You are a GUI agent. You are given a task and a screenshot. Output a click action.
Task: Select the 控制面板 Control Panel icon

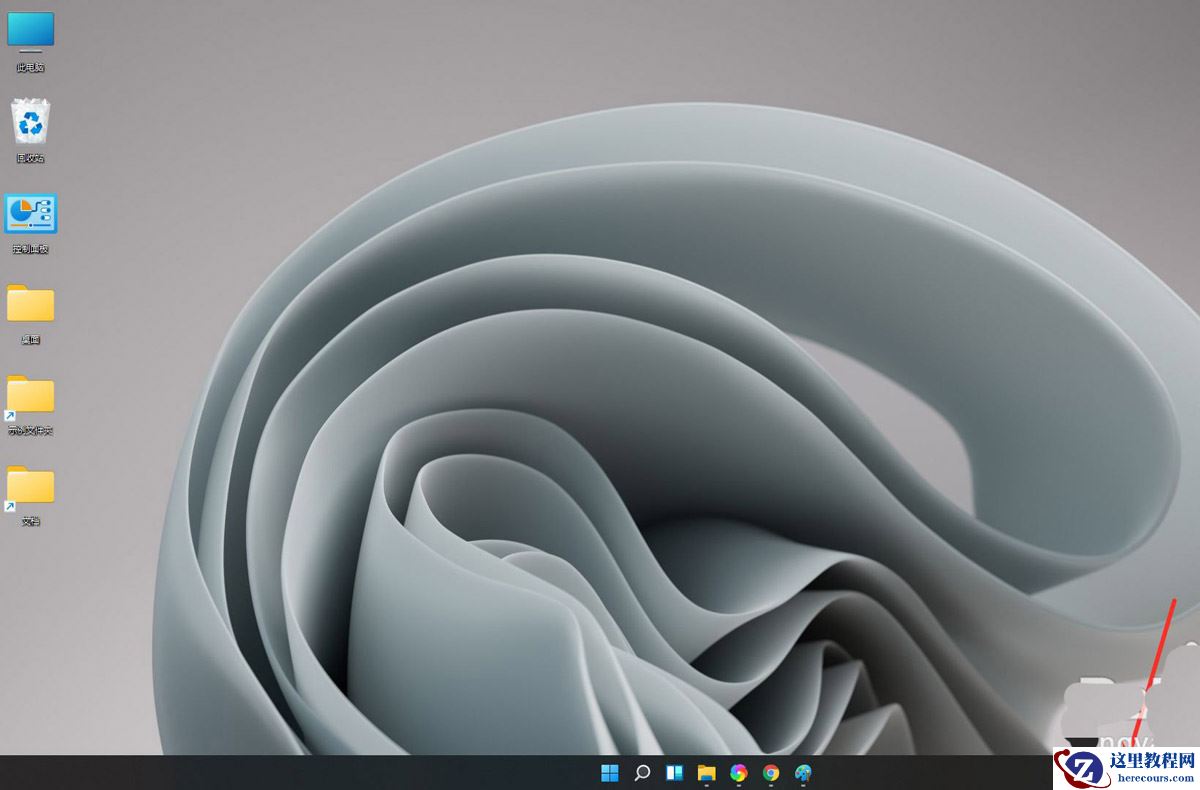pyautogui.click(x=30, y=213)
